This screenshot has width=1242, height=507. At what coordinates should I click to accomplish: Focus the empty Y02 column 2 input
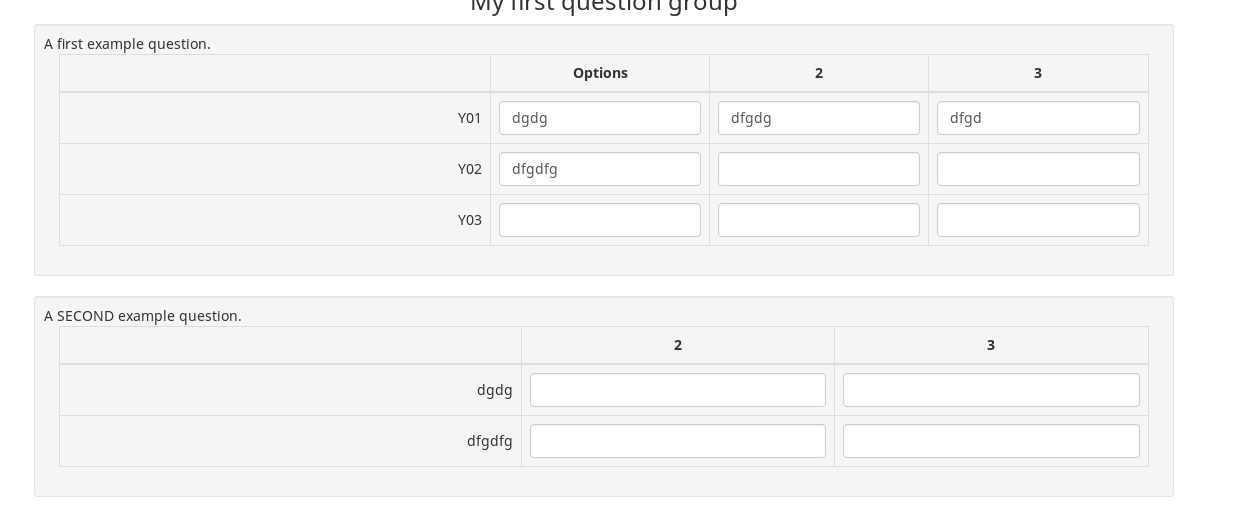818,169
